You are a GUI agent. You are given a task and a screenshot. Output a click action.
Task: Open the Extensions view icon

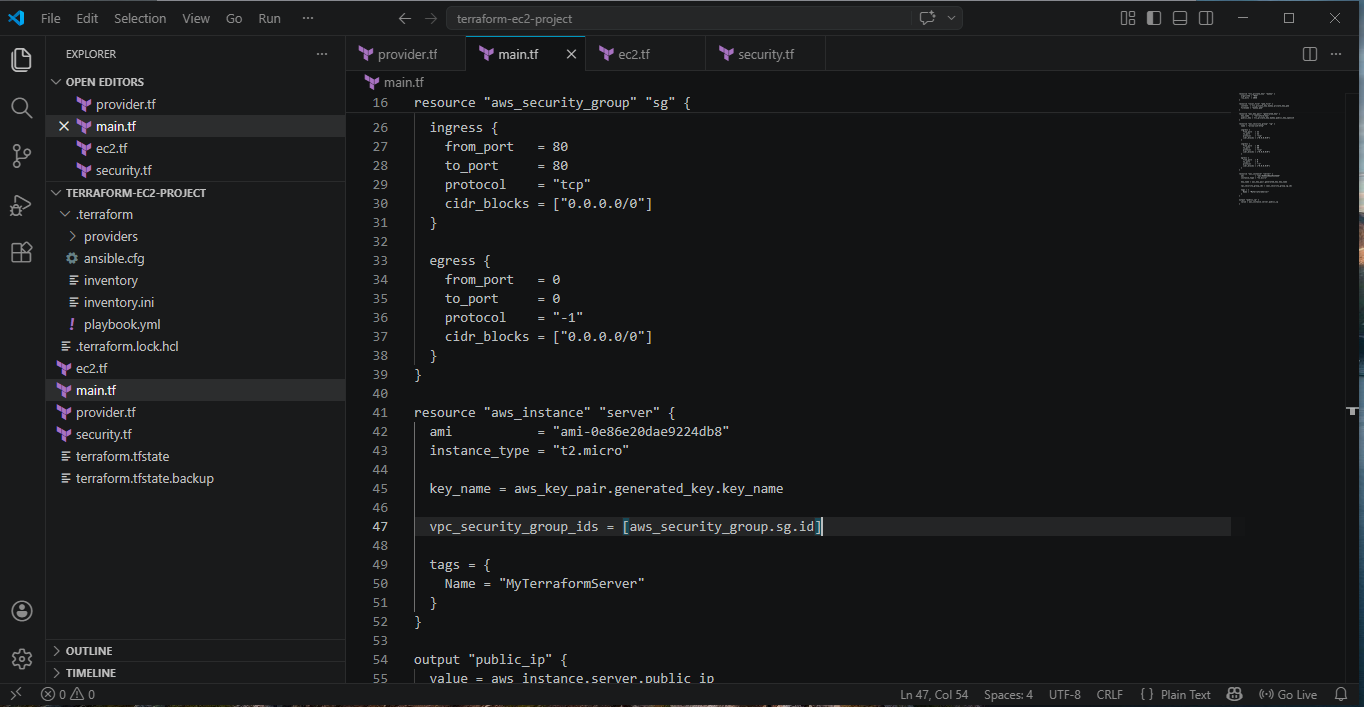(x=21, y=252)
